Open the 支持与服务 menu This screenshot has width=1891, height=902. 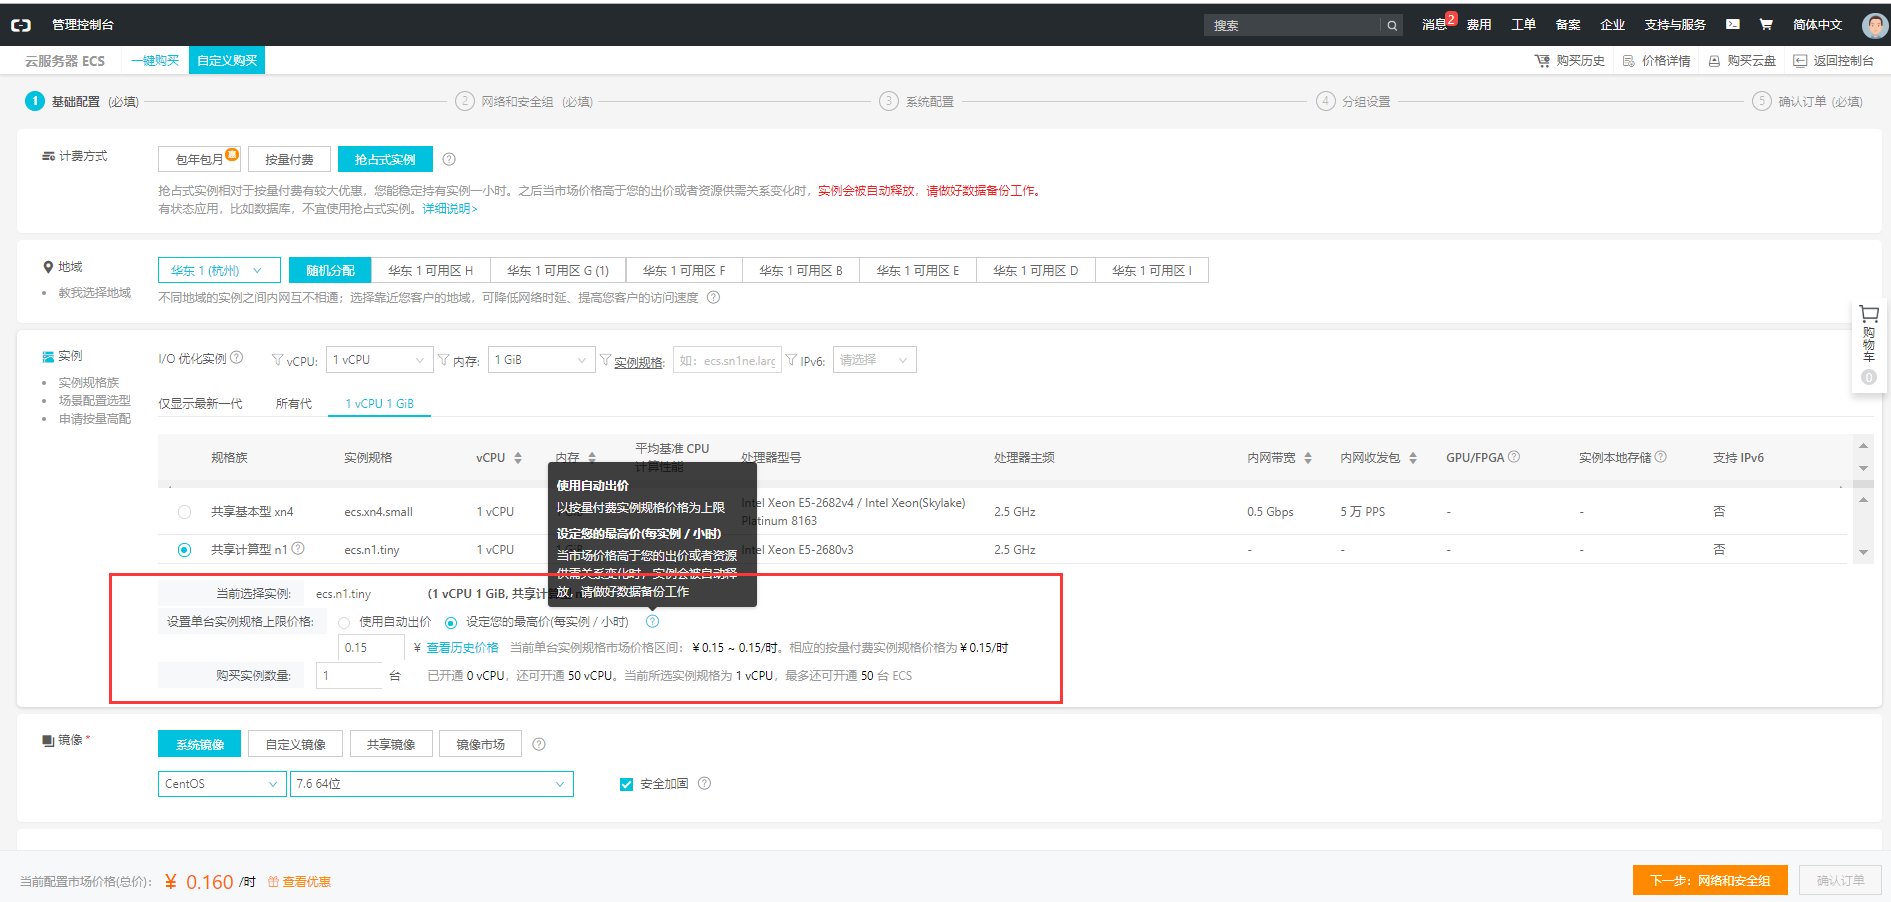coord(1675,25)
